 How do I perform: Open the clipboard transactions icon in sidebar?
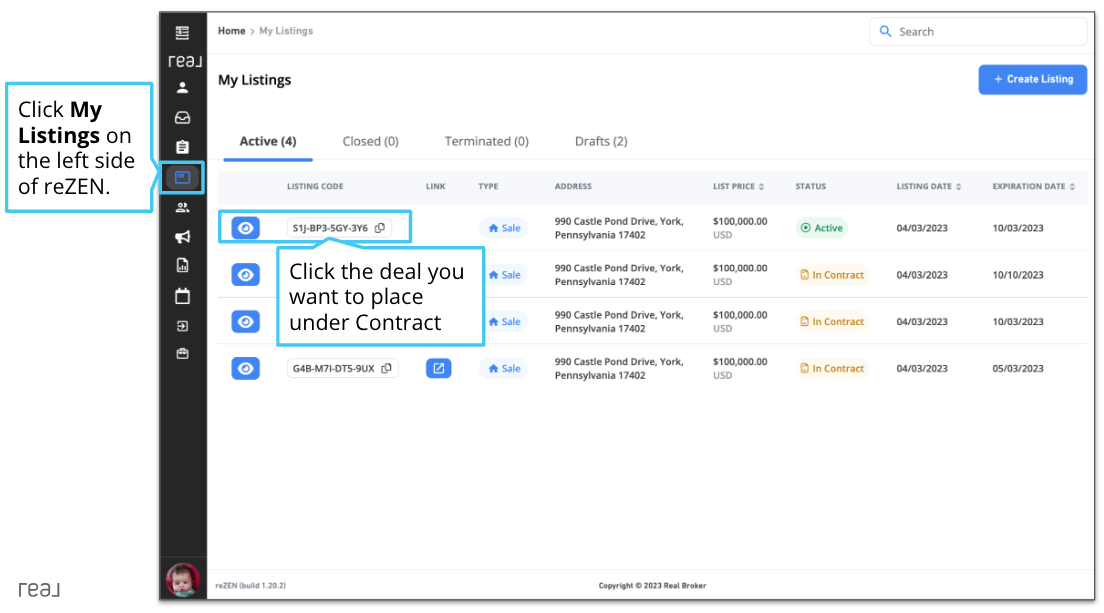182,146
